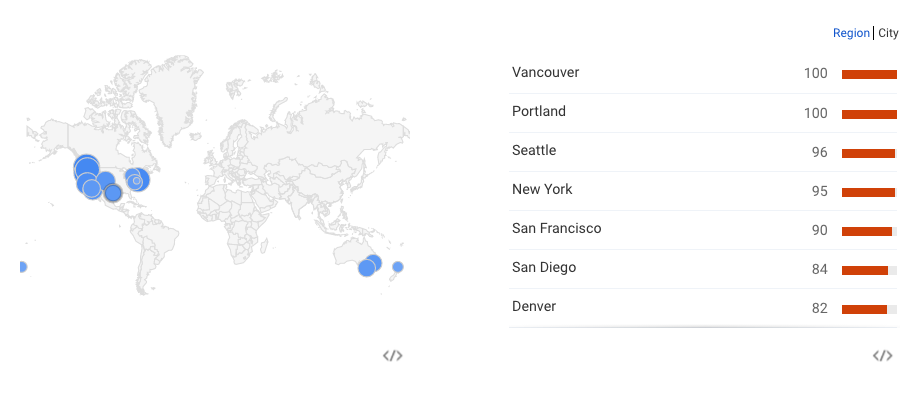Click the embed code icon under the city list
The height and width of the screenshot is (405, 921).
883,356
